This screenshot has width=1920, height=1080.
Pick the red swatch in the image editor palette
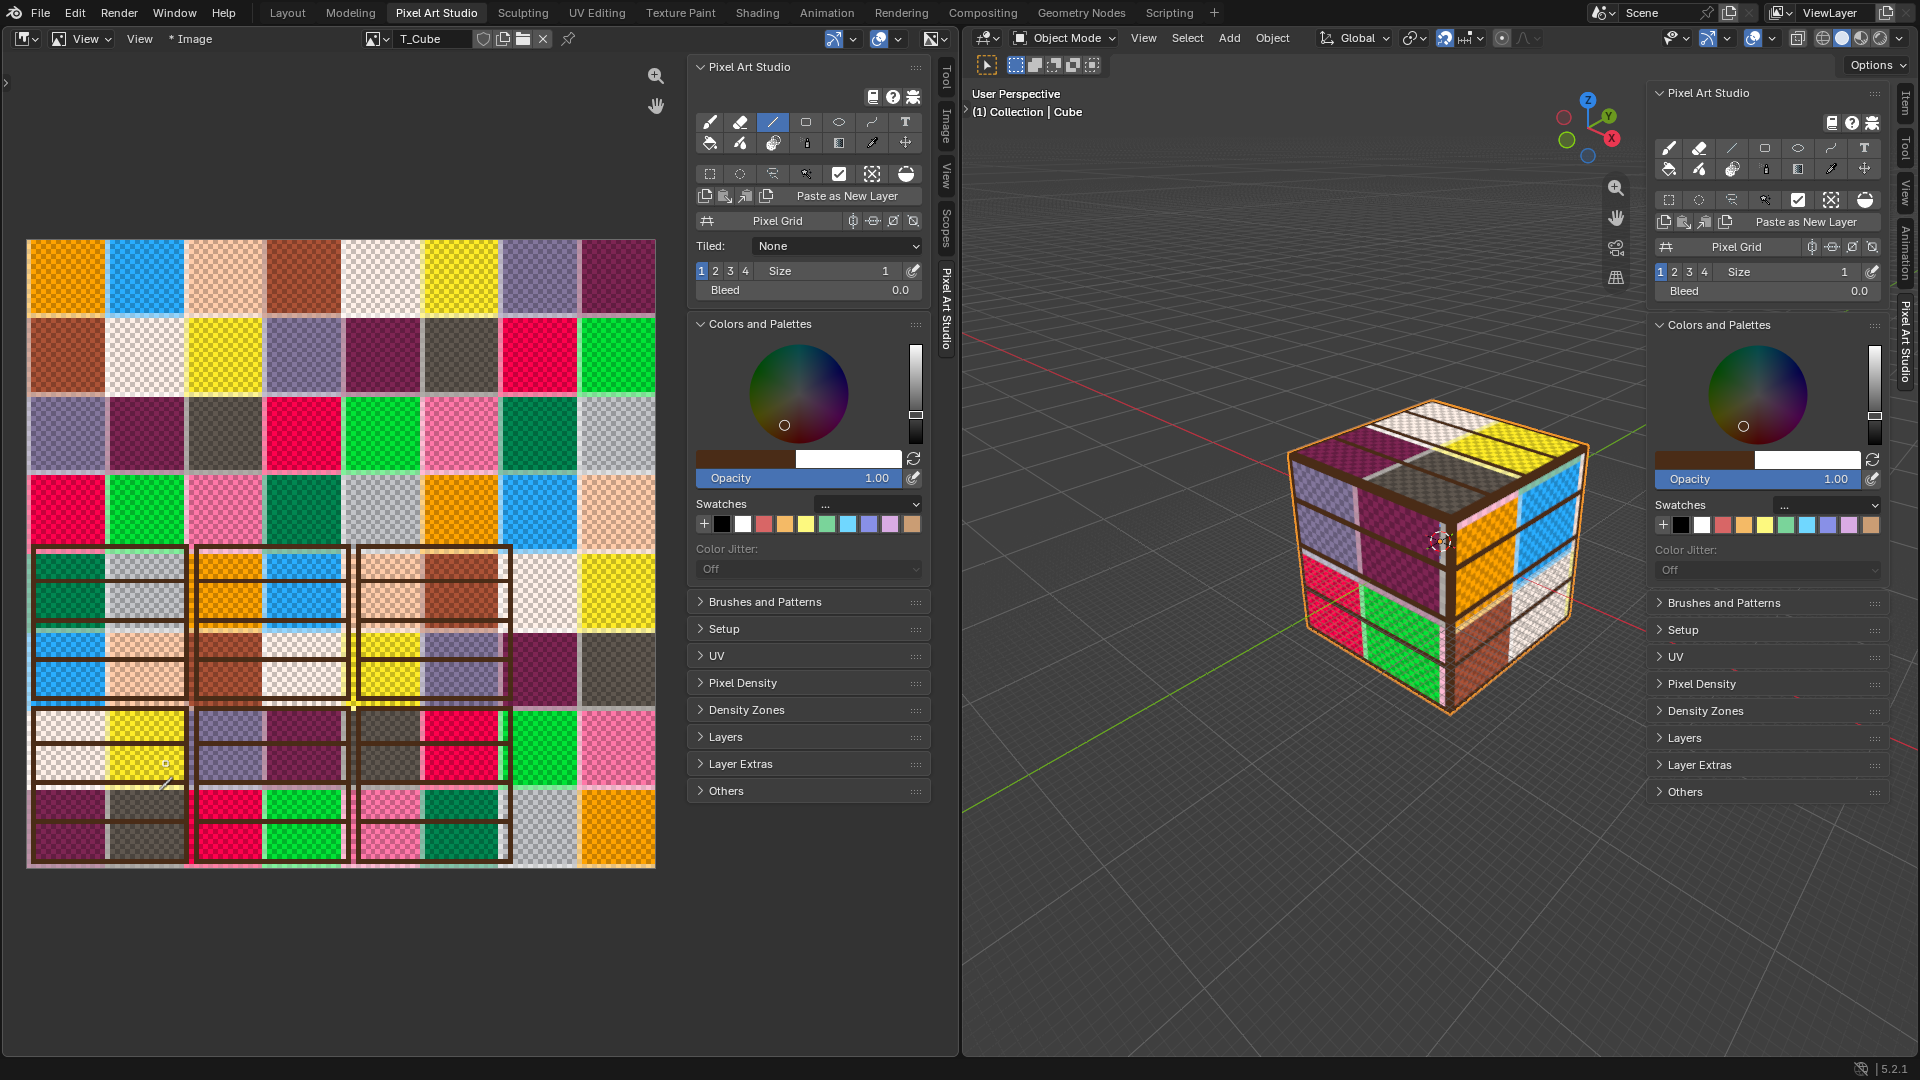[x=764, y=524]
